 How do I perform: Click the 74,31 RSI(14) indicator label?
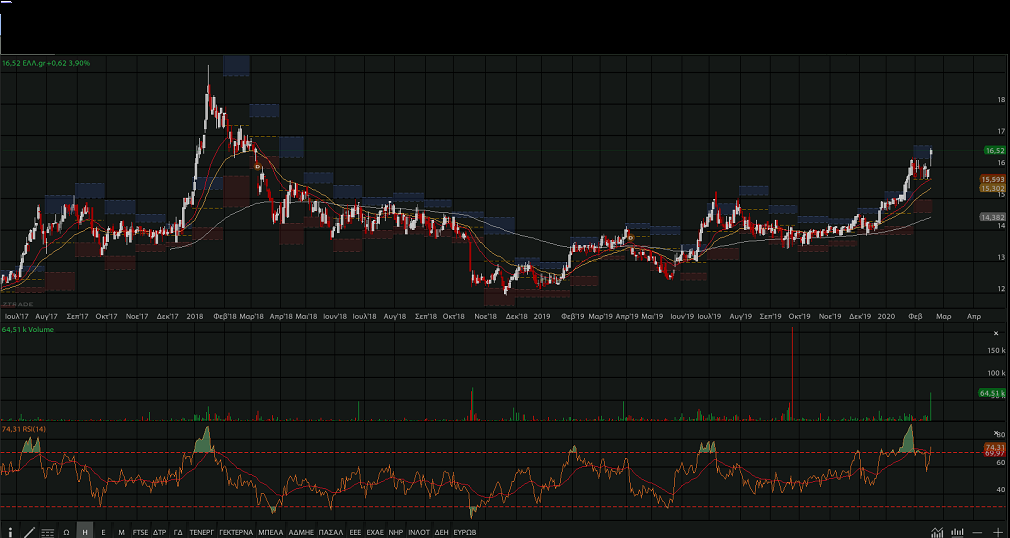click(25, 428)
